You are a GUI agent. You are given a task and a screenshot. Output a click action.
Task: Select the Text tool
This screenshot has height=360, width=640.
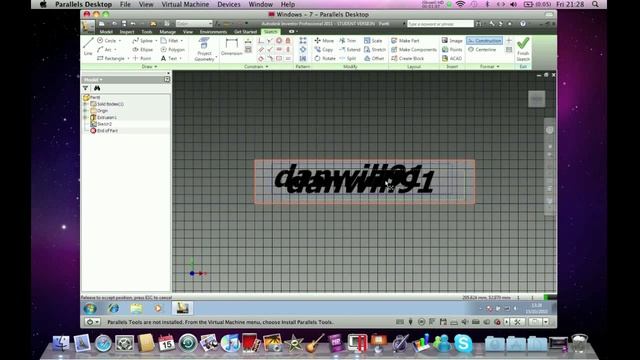[169, 58]
